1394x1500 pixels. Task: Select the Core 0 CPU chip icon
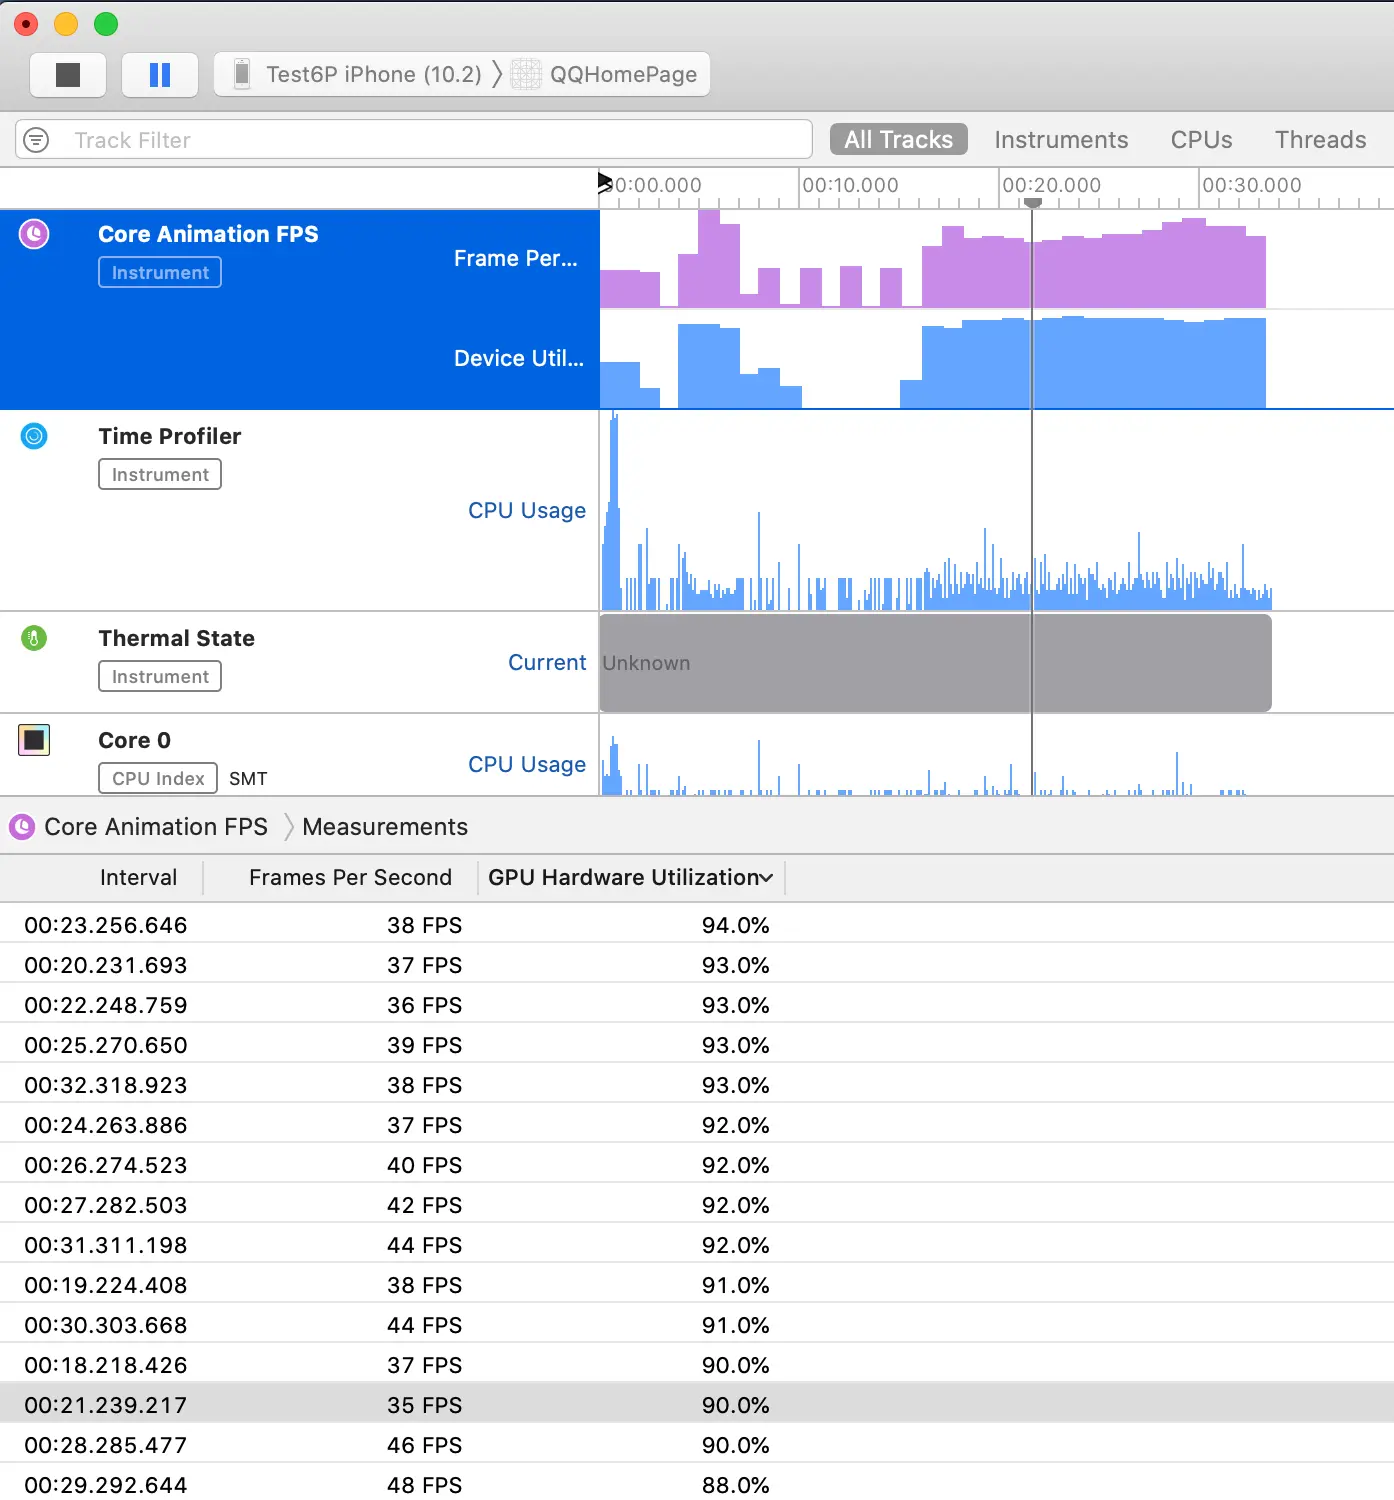(34, 740)
